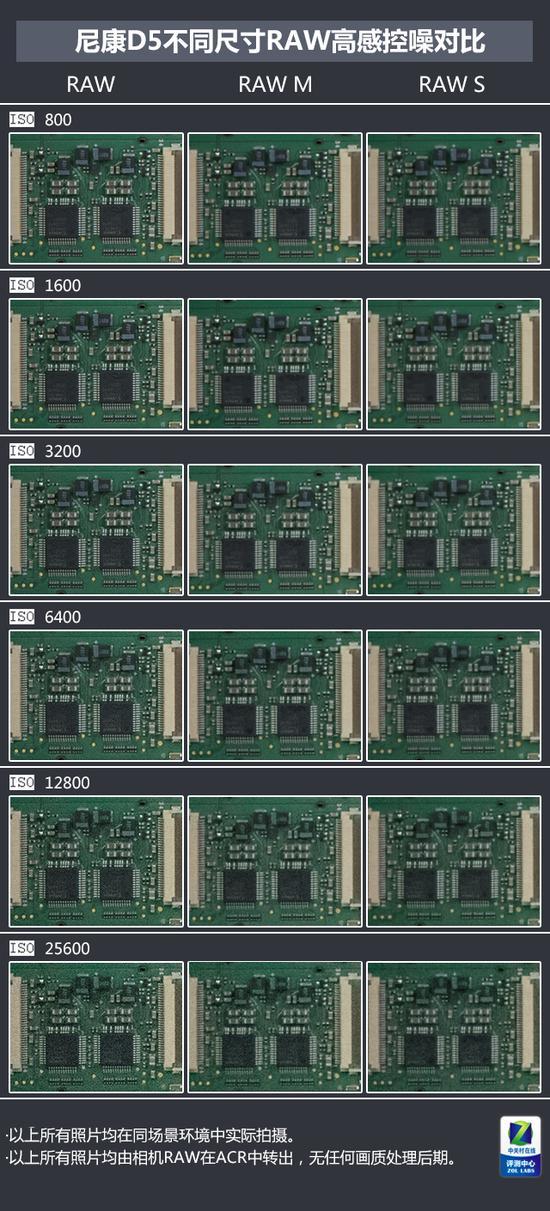View the ISO 6400 RAW S thumbnail
Screen dimensions: 550x1211
(454, 696)
